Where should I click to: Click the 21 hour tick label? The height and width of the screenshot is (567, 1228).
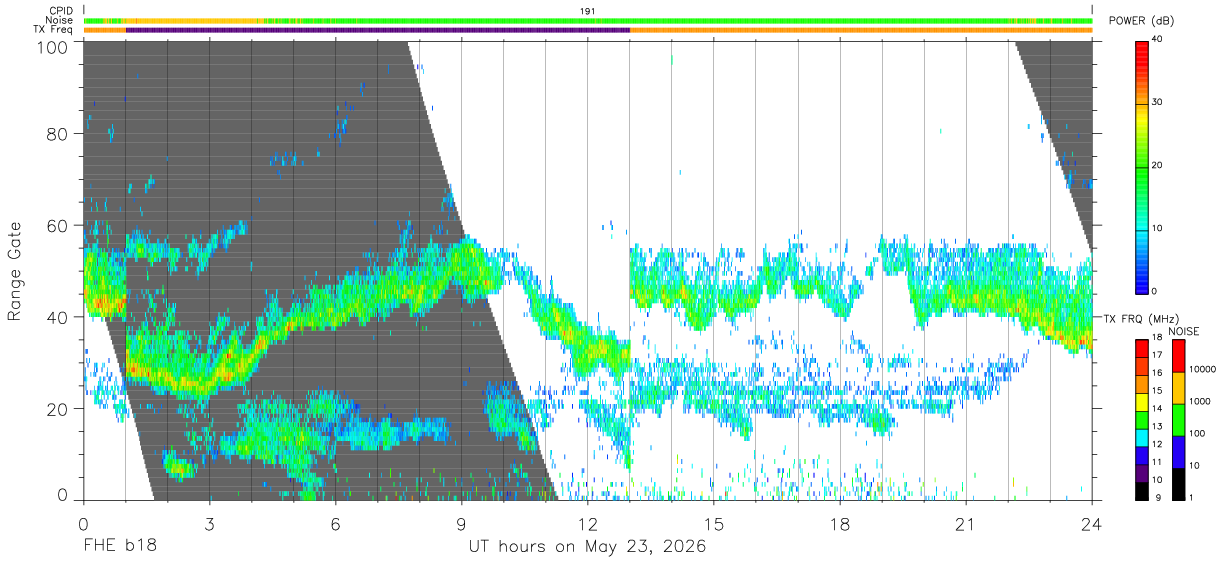tap(966, 525)
